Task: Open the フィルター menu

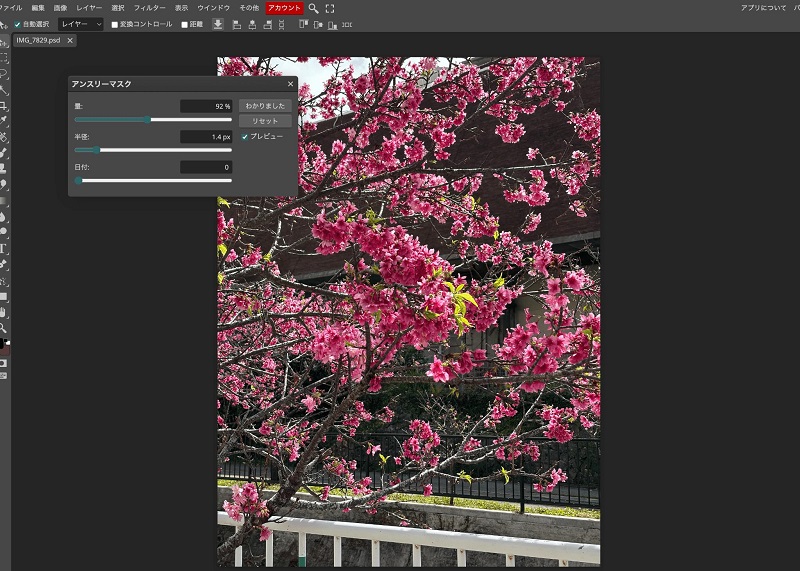Action: [x=149, y=8]
